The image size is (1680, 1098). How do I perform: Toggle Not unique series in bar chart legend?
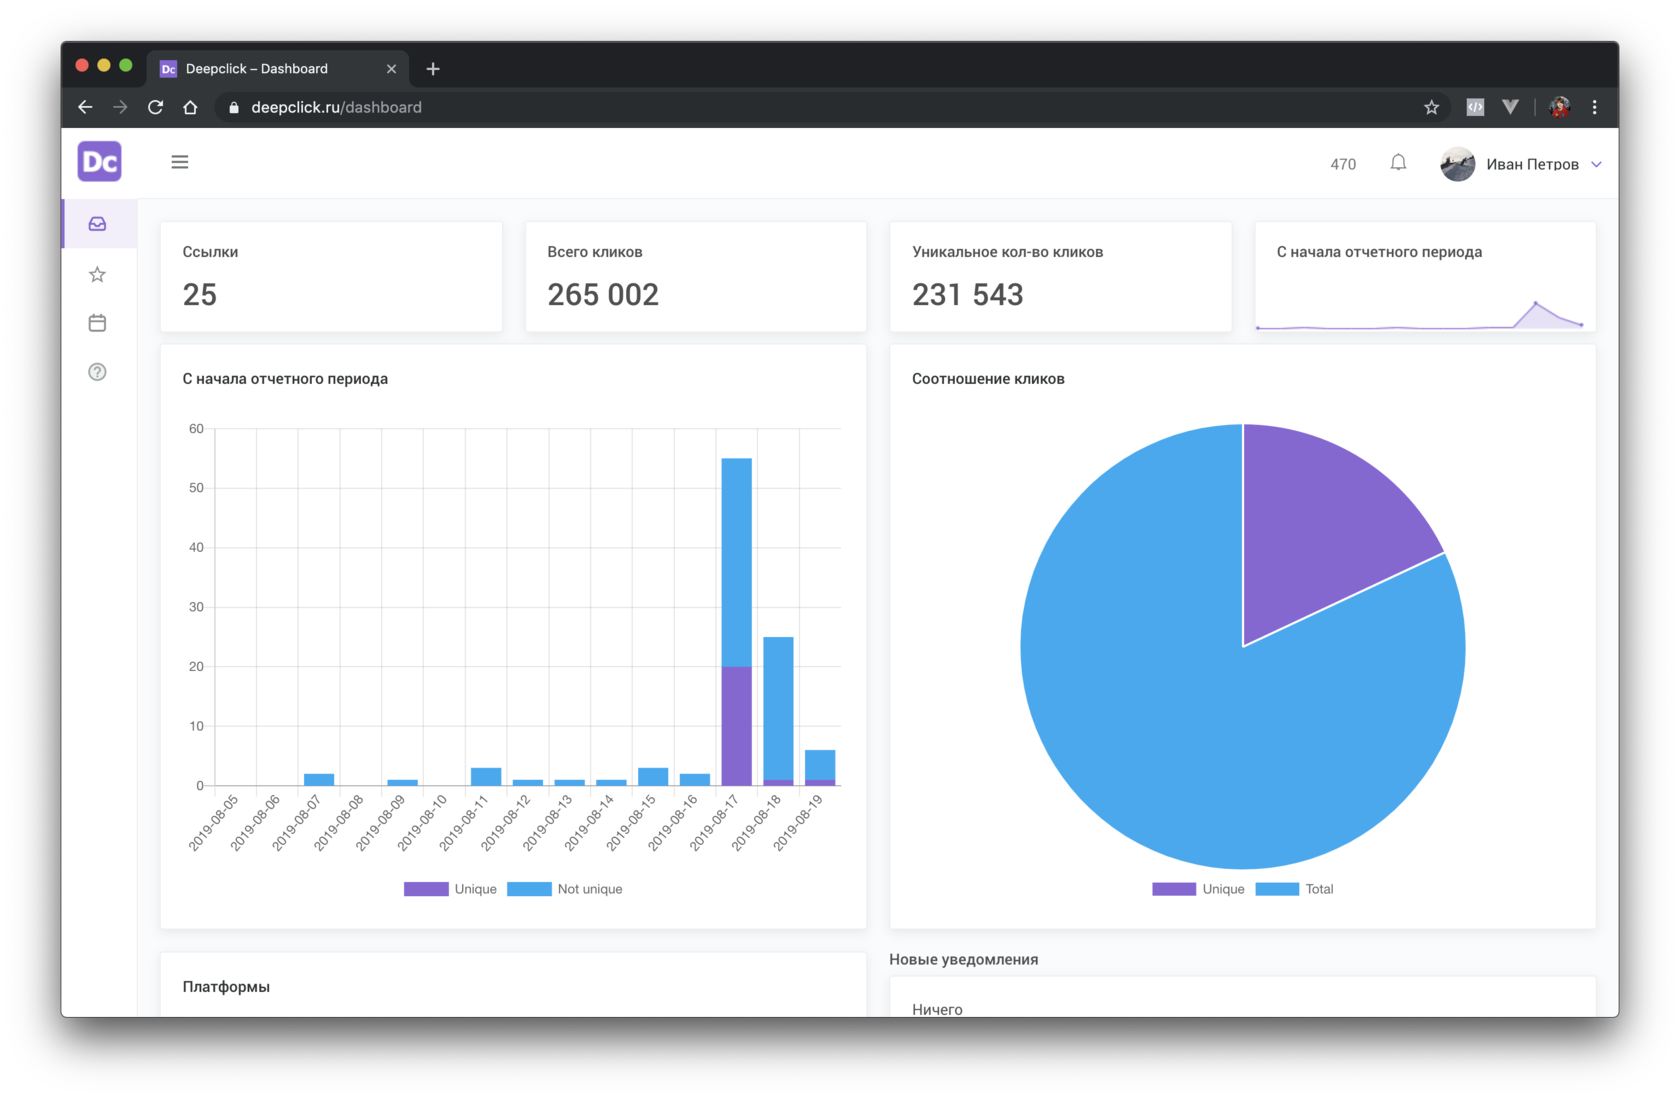tap(565, 889)
